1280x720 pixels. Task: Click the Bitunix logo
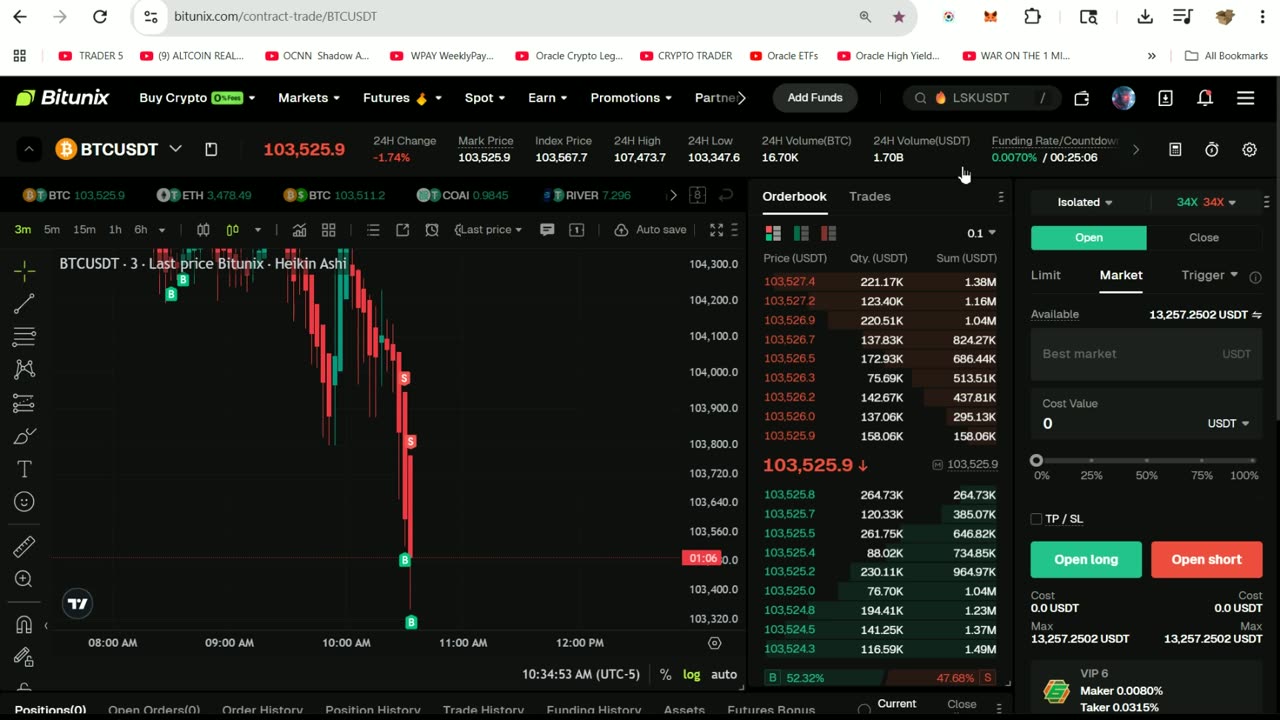click(62, 98)
